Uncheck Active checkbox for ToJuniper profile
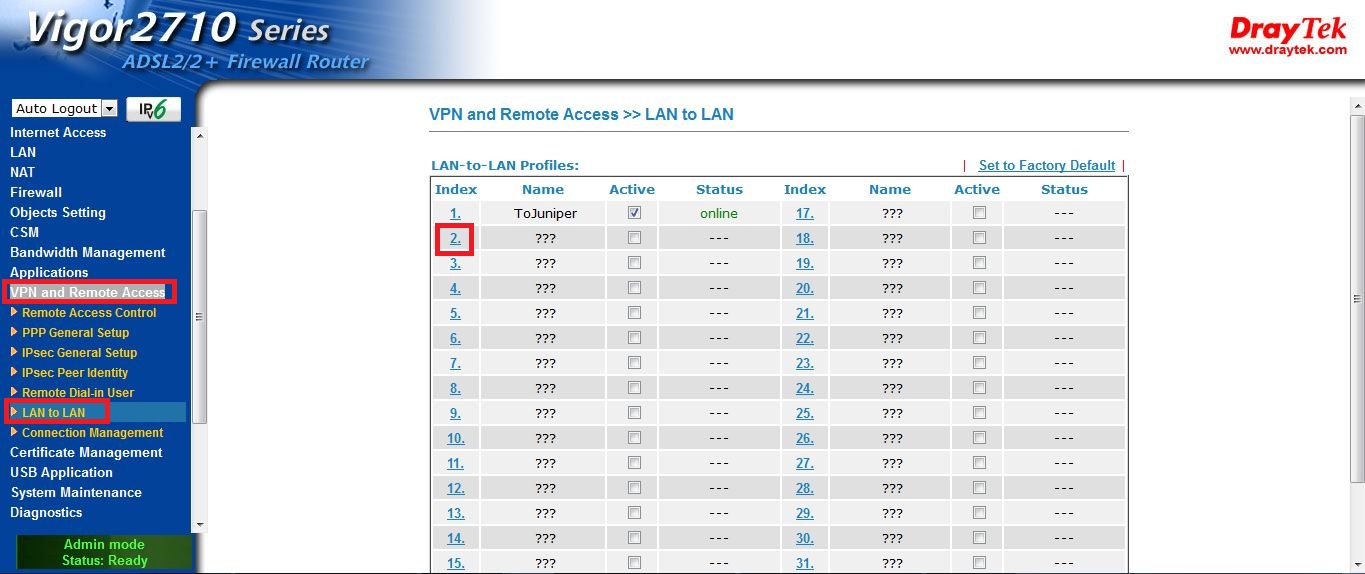 click(634, 213)
